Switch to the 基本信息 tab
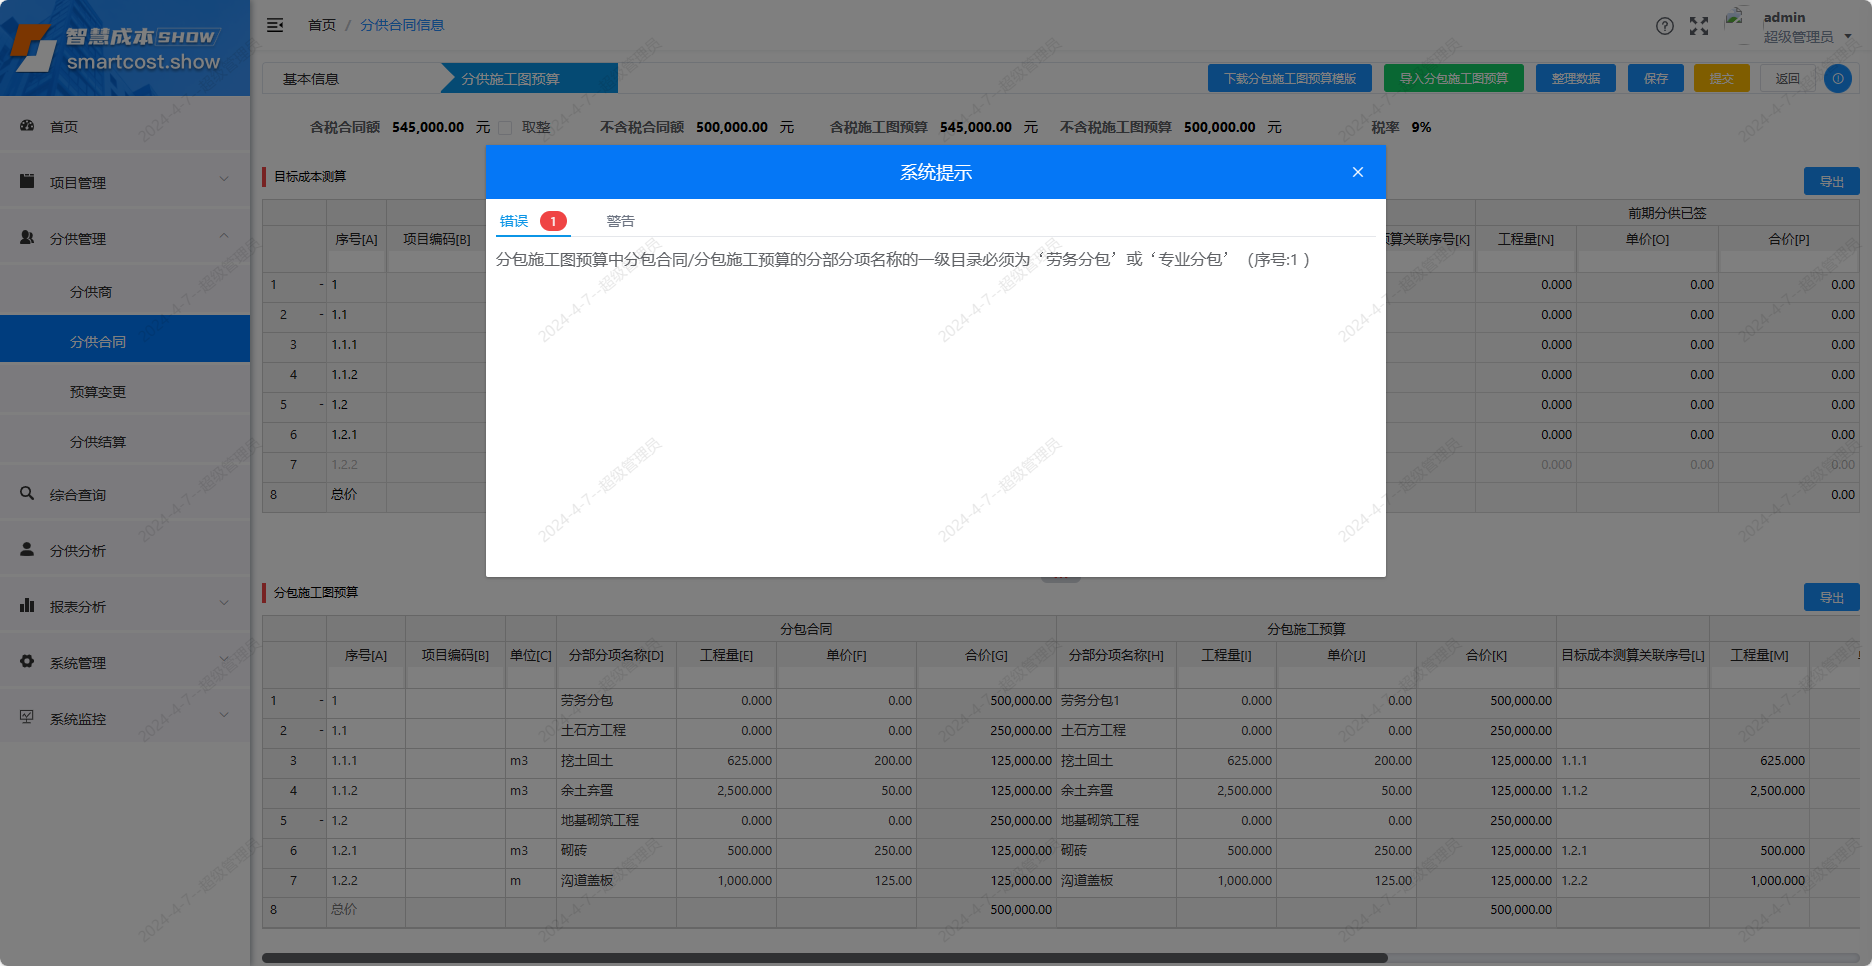The height and width of the screenshot is (966, 1872). coord(311,79)
